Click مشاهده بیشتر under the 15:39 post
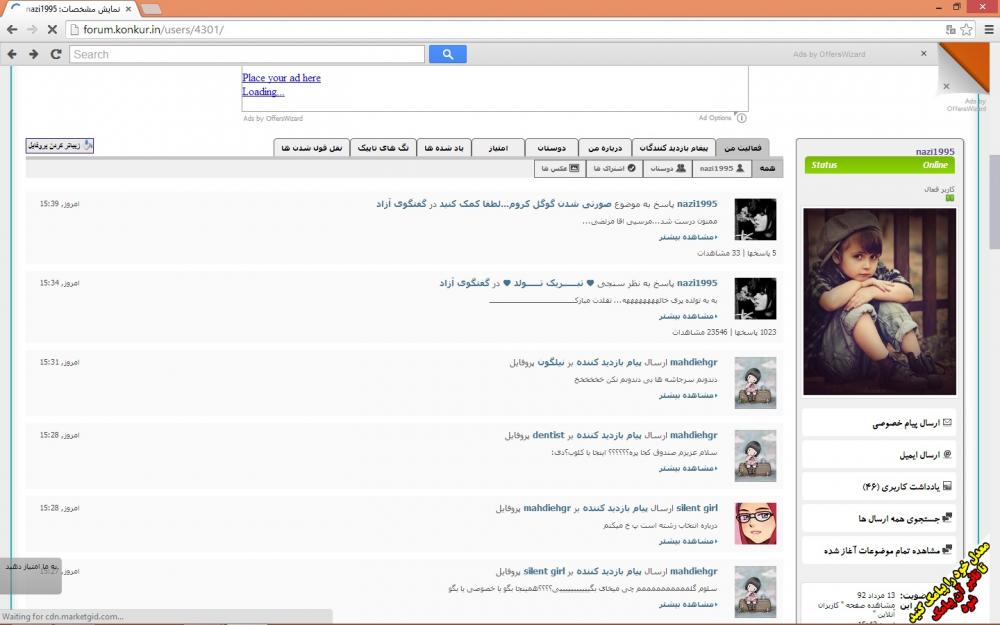This screenshot has width=1000, height=625. (688, 237)
